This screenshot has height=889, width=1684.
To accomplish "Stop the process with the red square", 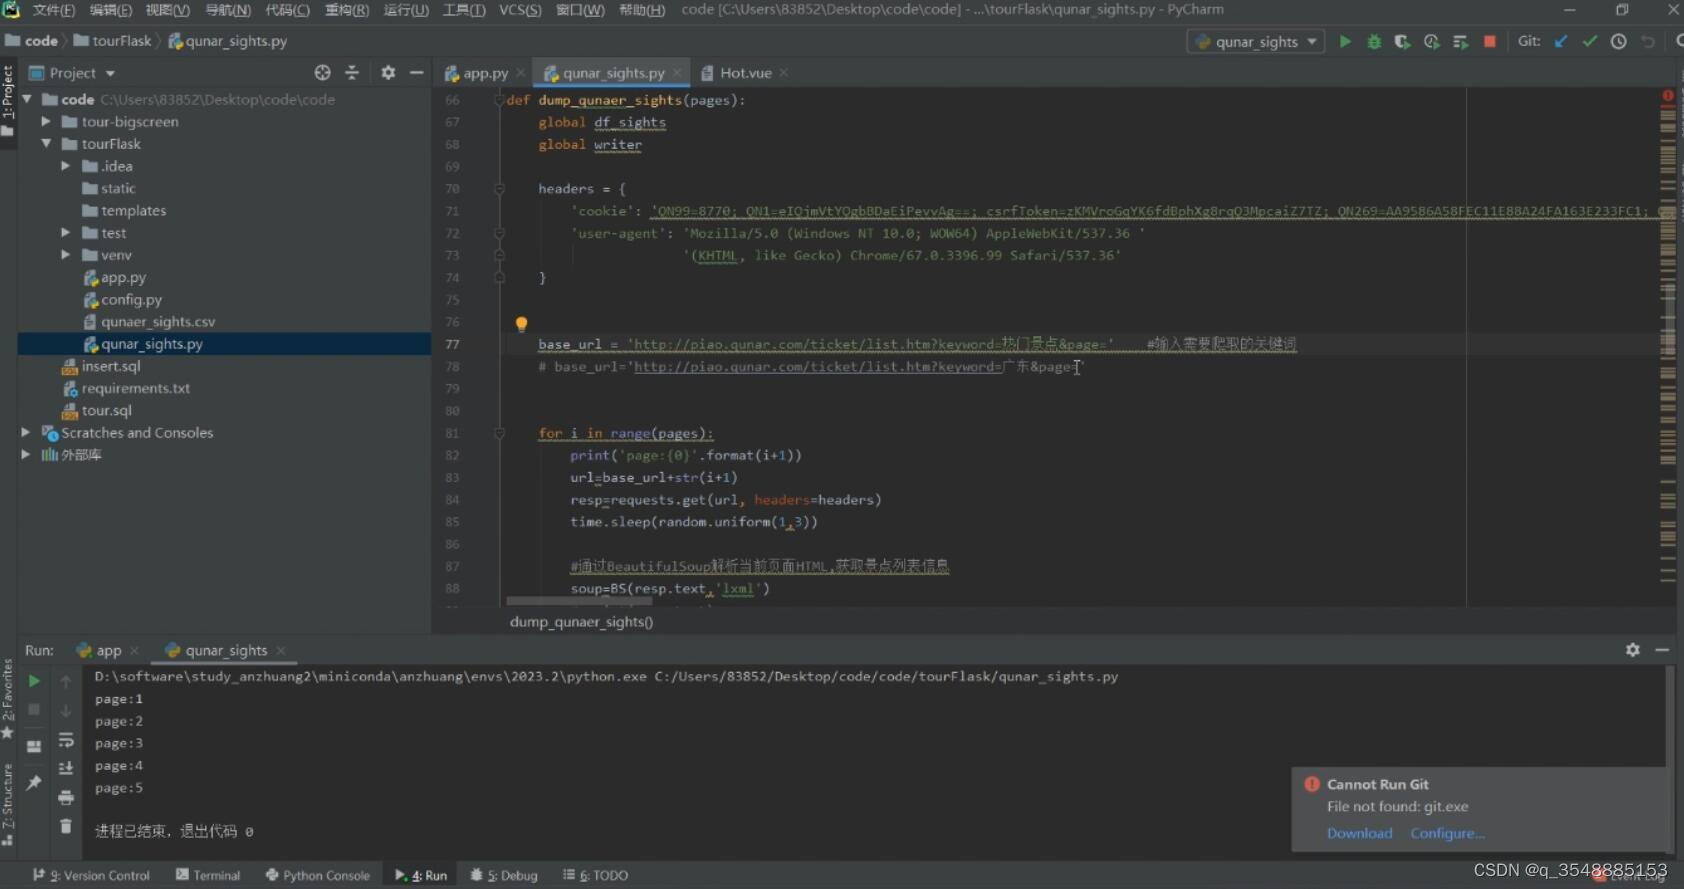I will [1489, 41].
